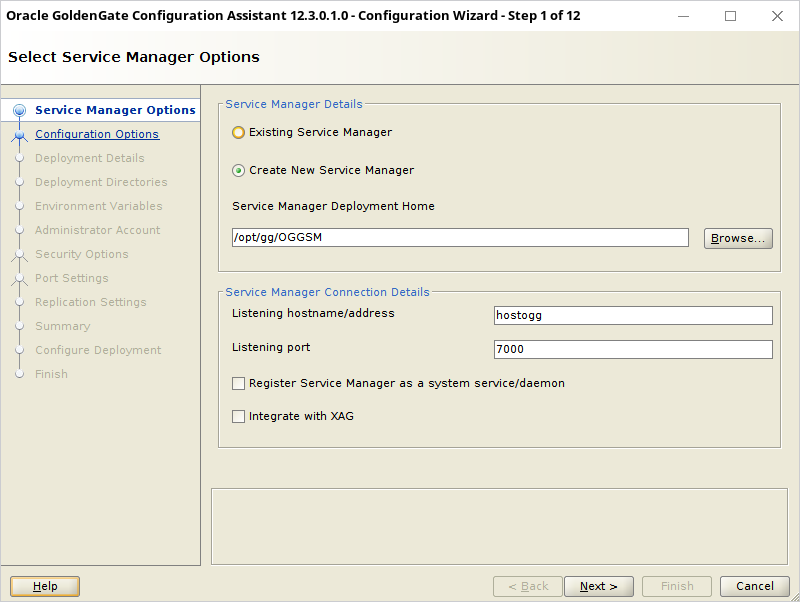Click the Configuration Options step node icon

(19, 135)
